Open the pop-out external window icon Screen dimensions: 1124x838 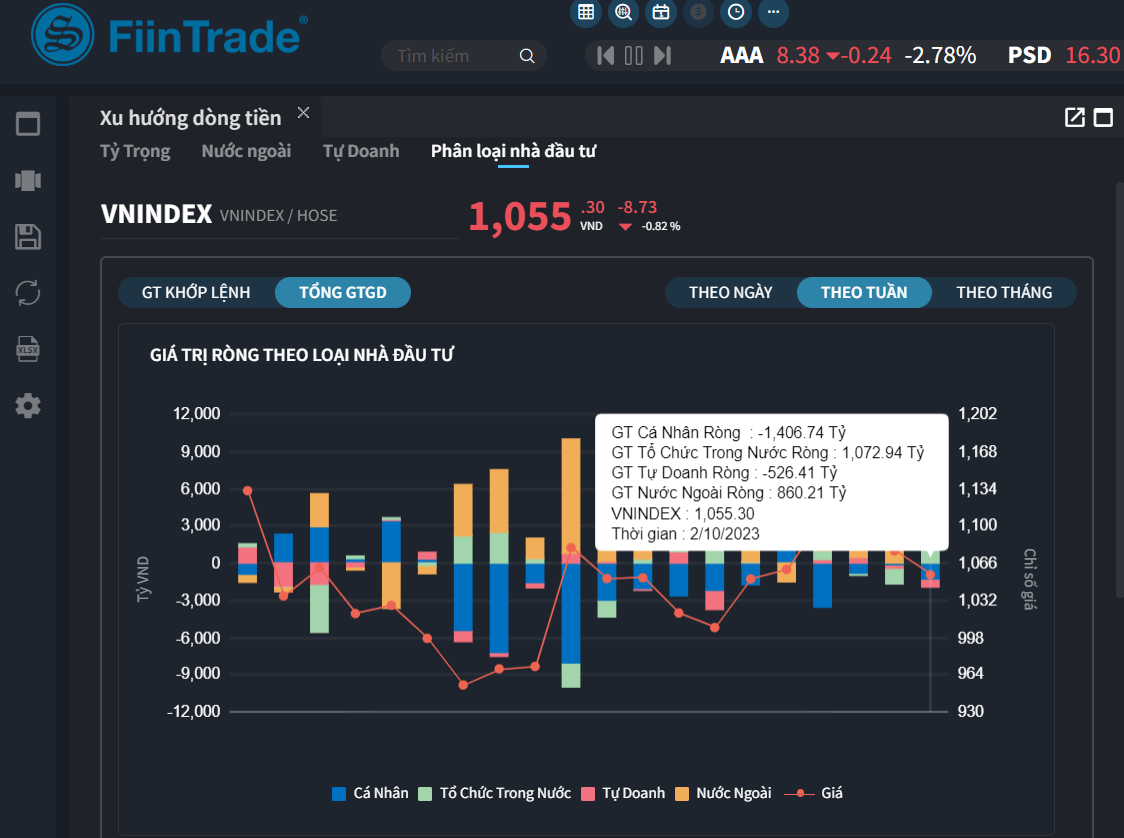click(1075, 118)
